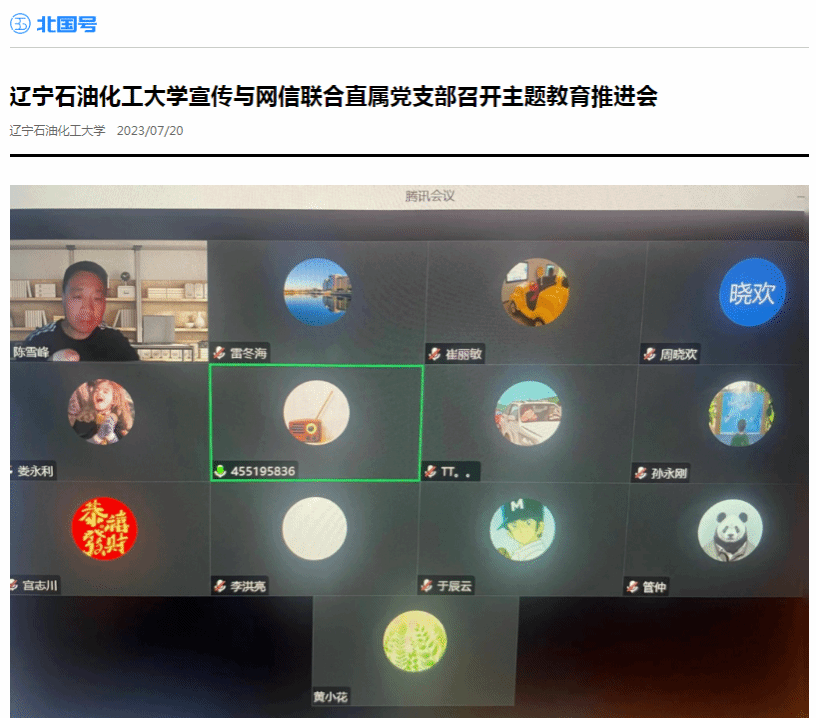This screenshot has width=816, height=718.
Task: Click the 2023/07/20 publish date
Action: click(150, 131)
